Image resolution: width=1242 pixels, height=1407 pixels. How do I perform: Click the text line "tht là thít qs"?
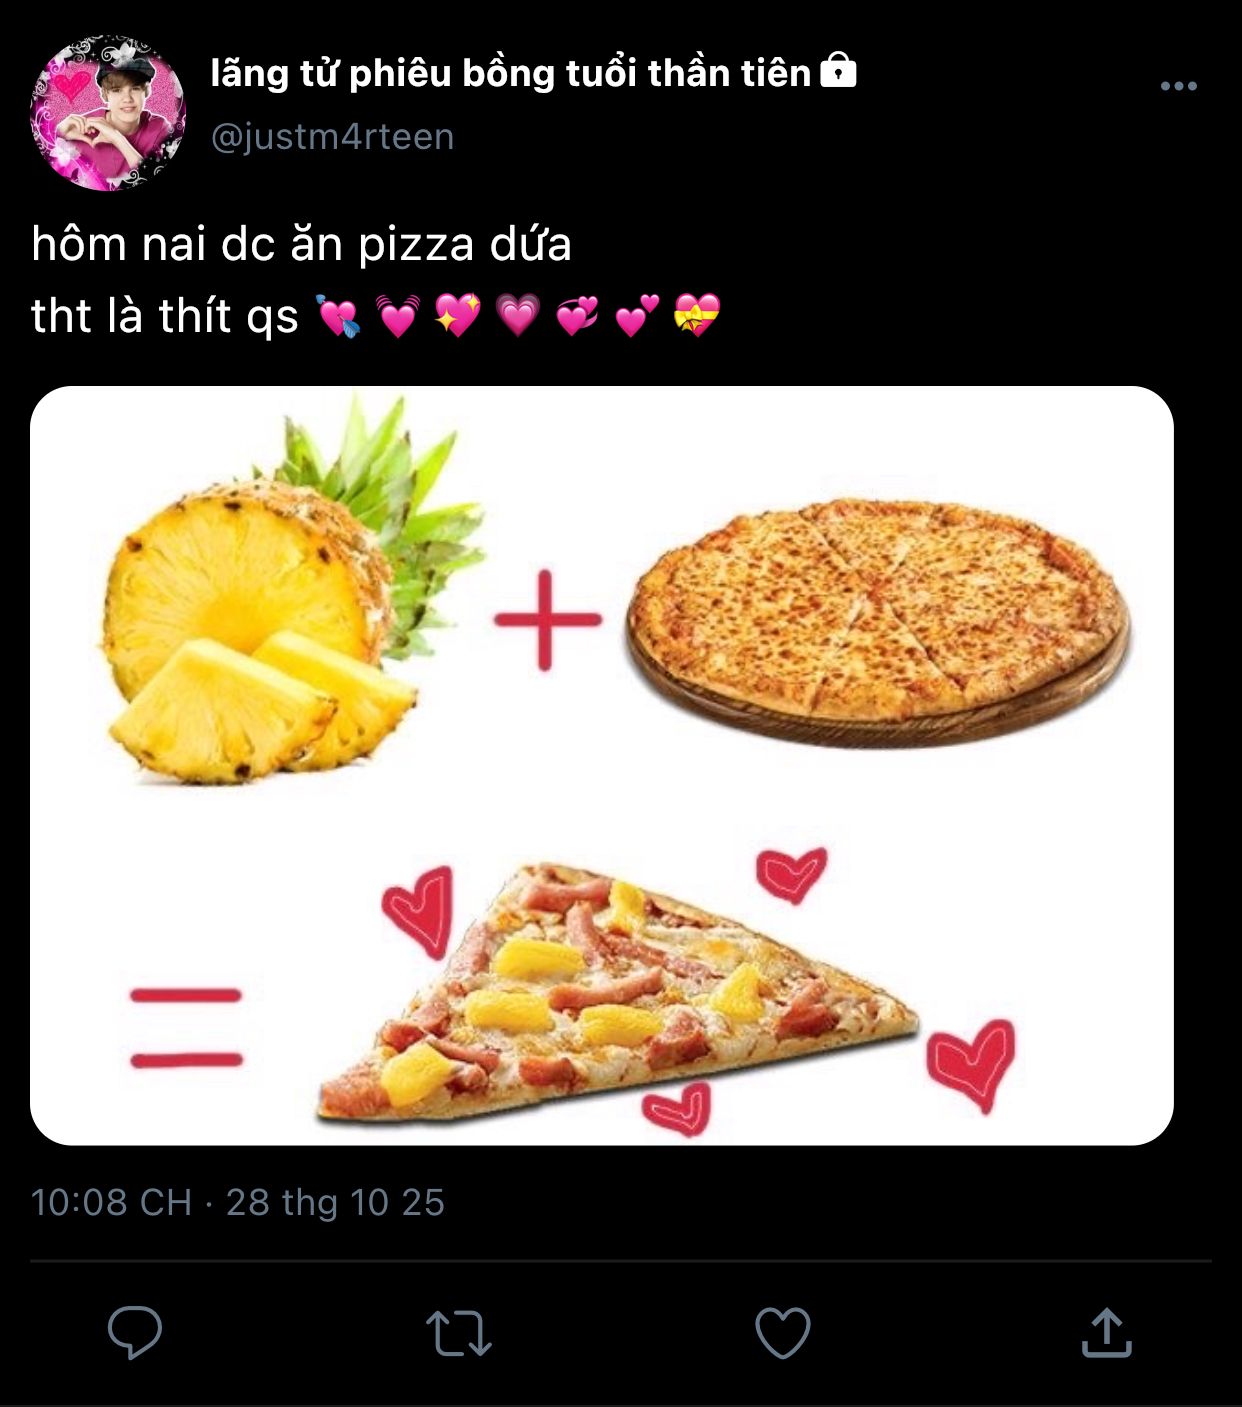pyautogui.click(x=165, y=316)
